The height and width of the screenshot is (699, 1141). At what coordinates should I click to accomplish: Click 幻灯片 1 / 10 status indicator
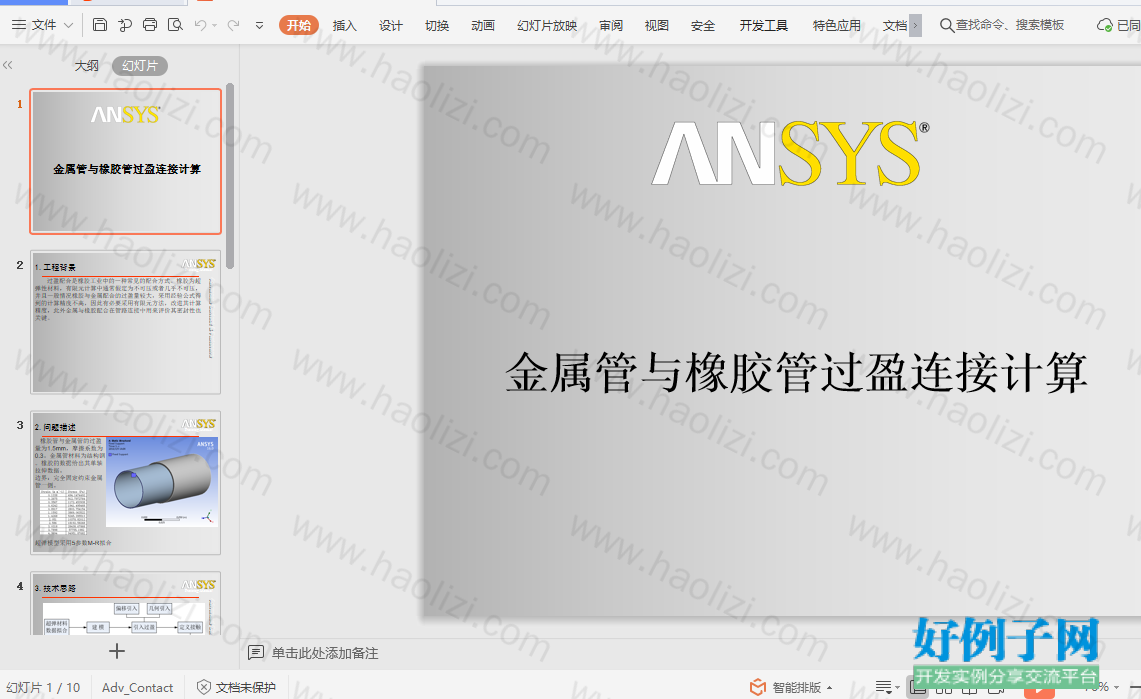(x=43, y=687)
